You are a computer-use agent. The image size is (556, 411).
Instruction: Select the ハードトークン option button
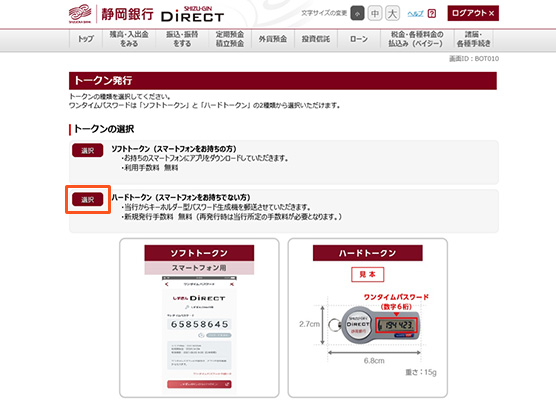click(x=88, y=199)
